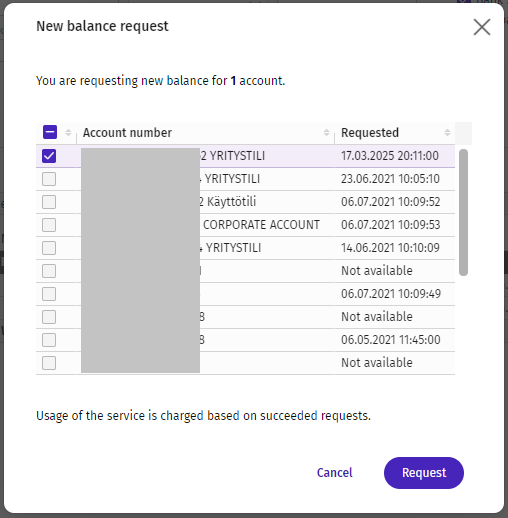Sort by the Account number column arrows

point(326,133)
